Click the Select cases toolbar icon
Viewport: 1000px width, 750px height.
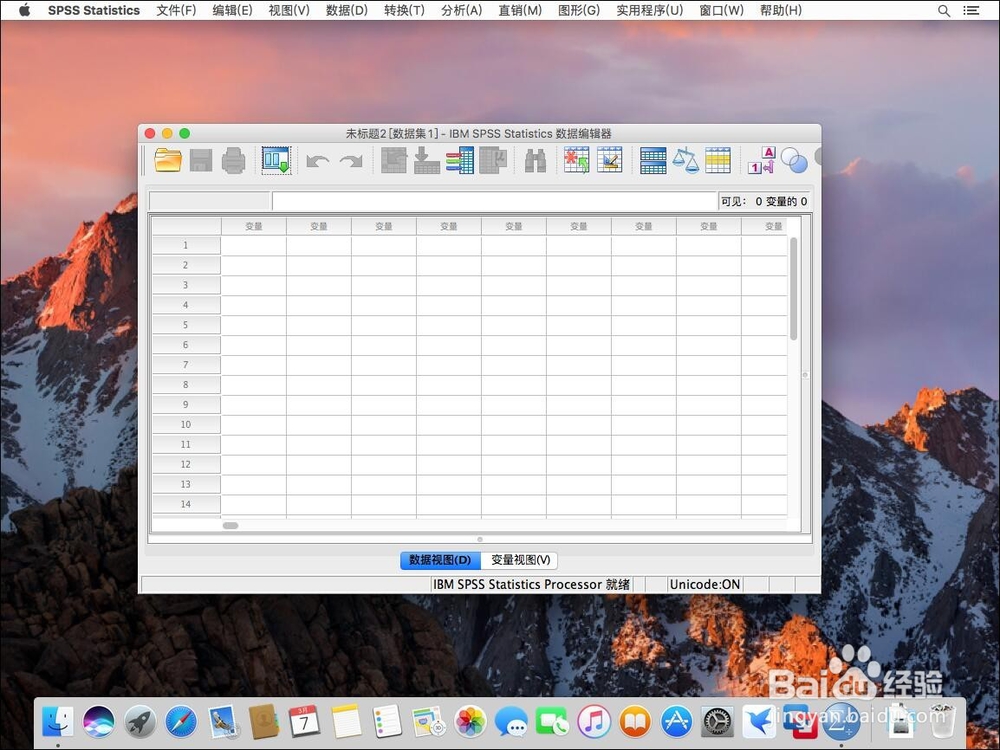click(718, 160)
